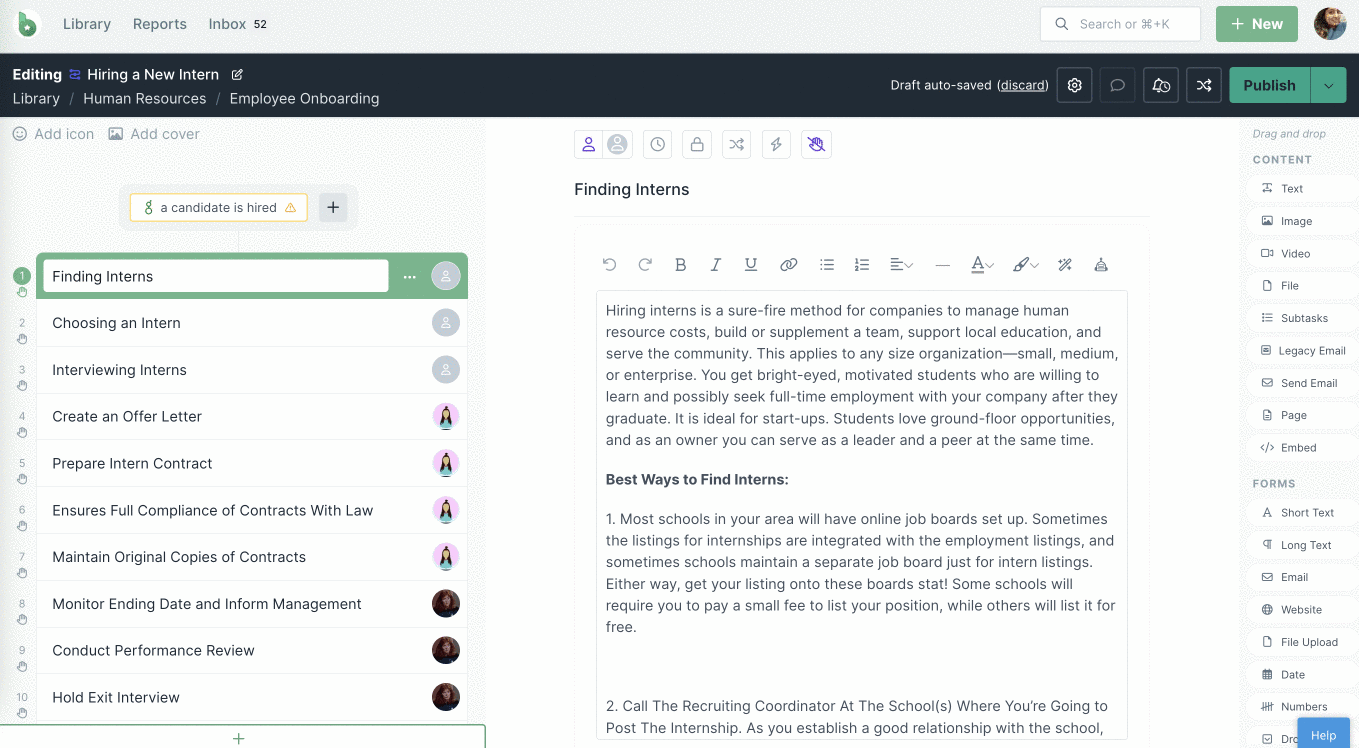Toggle italic formatting

coord(716,264)
